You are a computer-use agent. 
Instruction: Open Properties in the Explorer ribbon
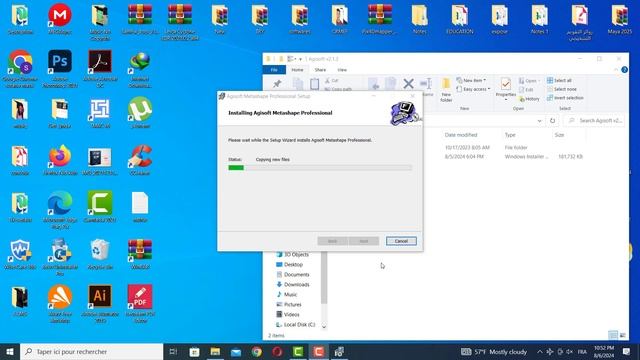[x=506, y=89]
